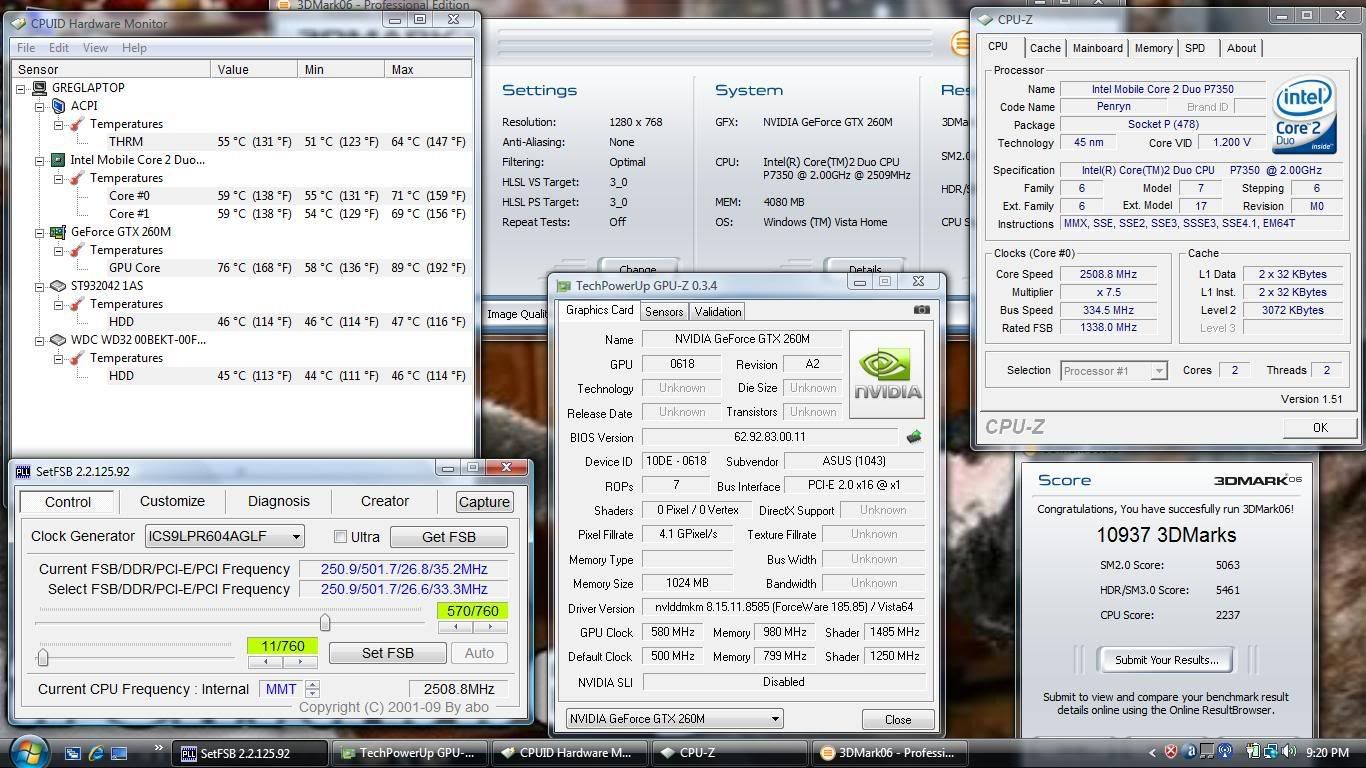Click the red security shield tray icon
The width and height of the screenshot is (1366, 768).
coord(1171,752)
